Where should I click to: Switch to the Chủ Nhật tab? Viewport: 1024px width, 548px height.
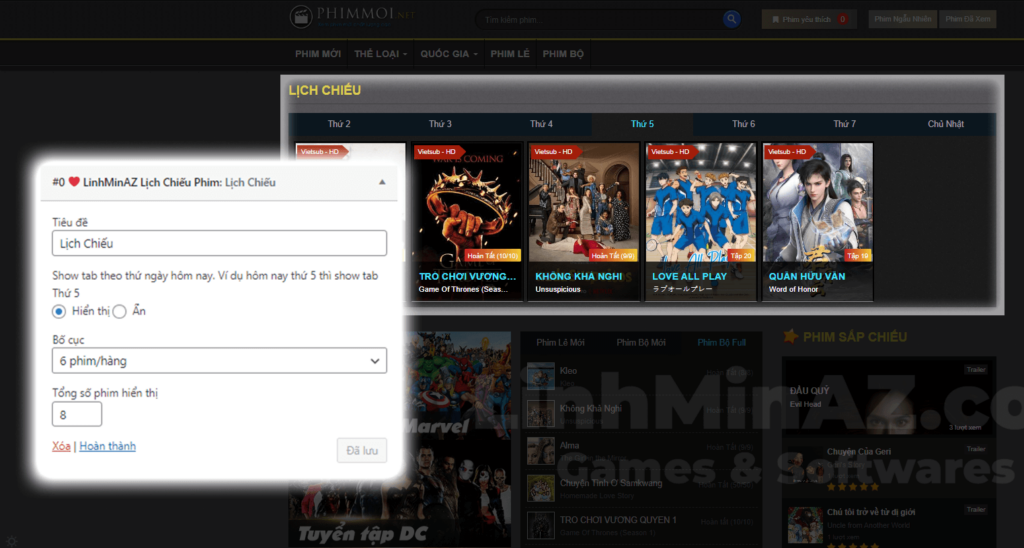click(946, 124)
